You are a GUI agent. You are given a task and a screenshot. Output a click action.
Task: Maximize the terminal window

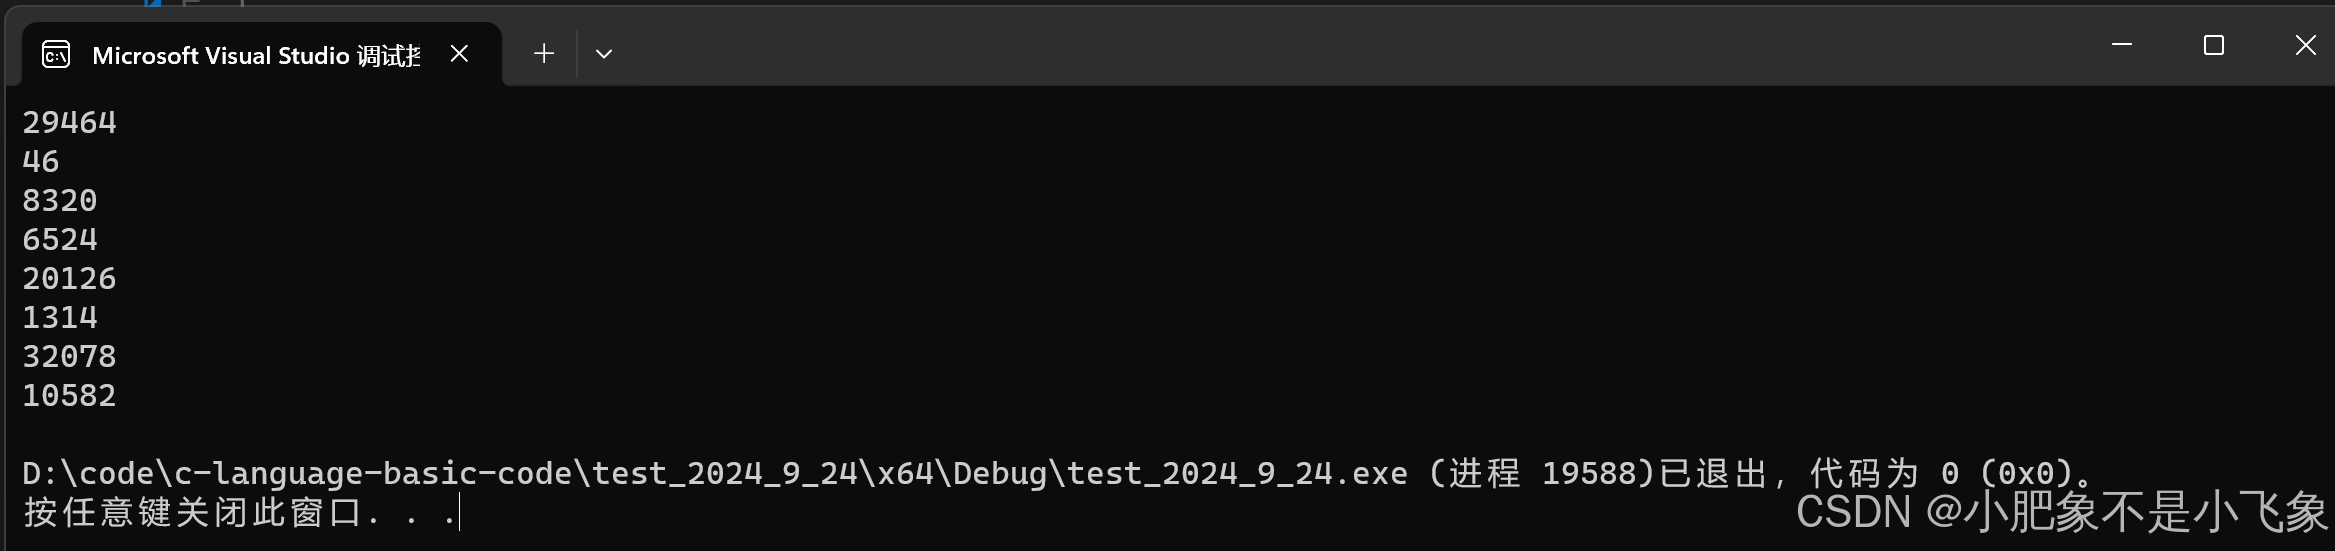(x=2213, y=46)
